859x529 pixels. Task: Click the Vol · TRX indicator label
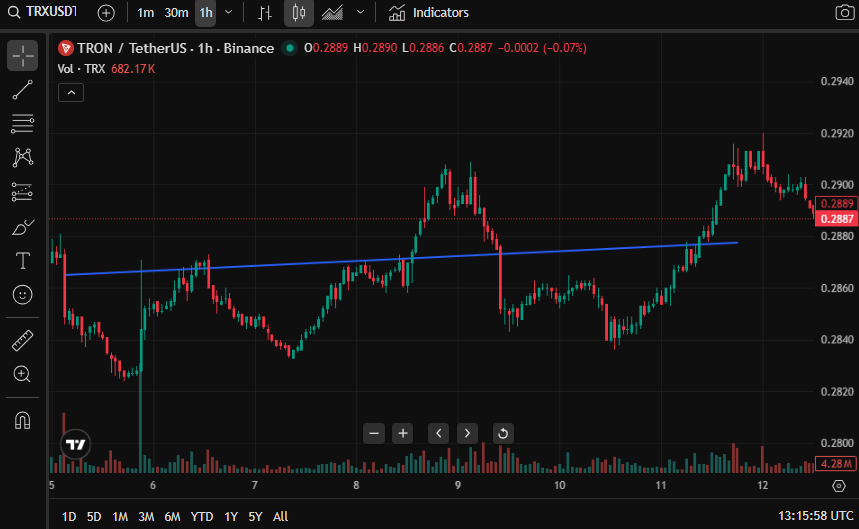coord(81,69)
